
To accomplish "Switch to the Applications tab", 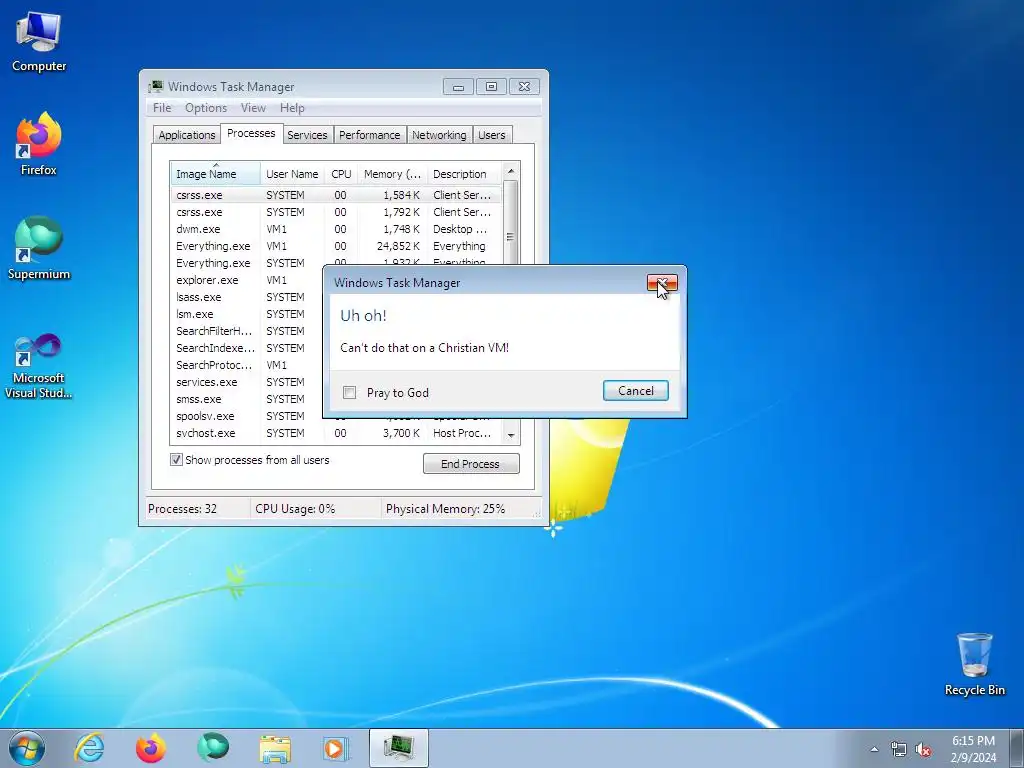I will click(187, 135).
